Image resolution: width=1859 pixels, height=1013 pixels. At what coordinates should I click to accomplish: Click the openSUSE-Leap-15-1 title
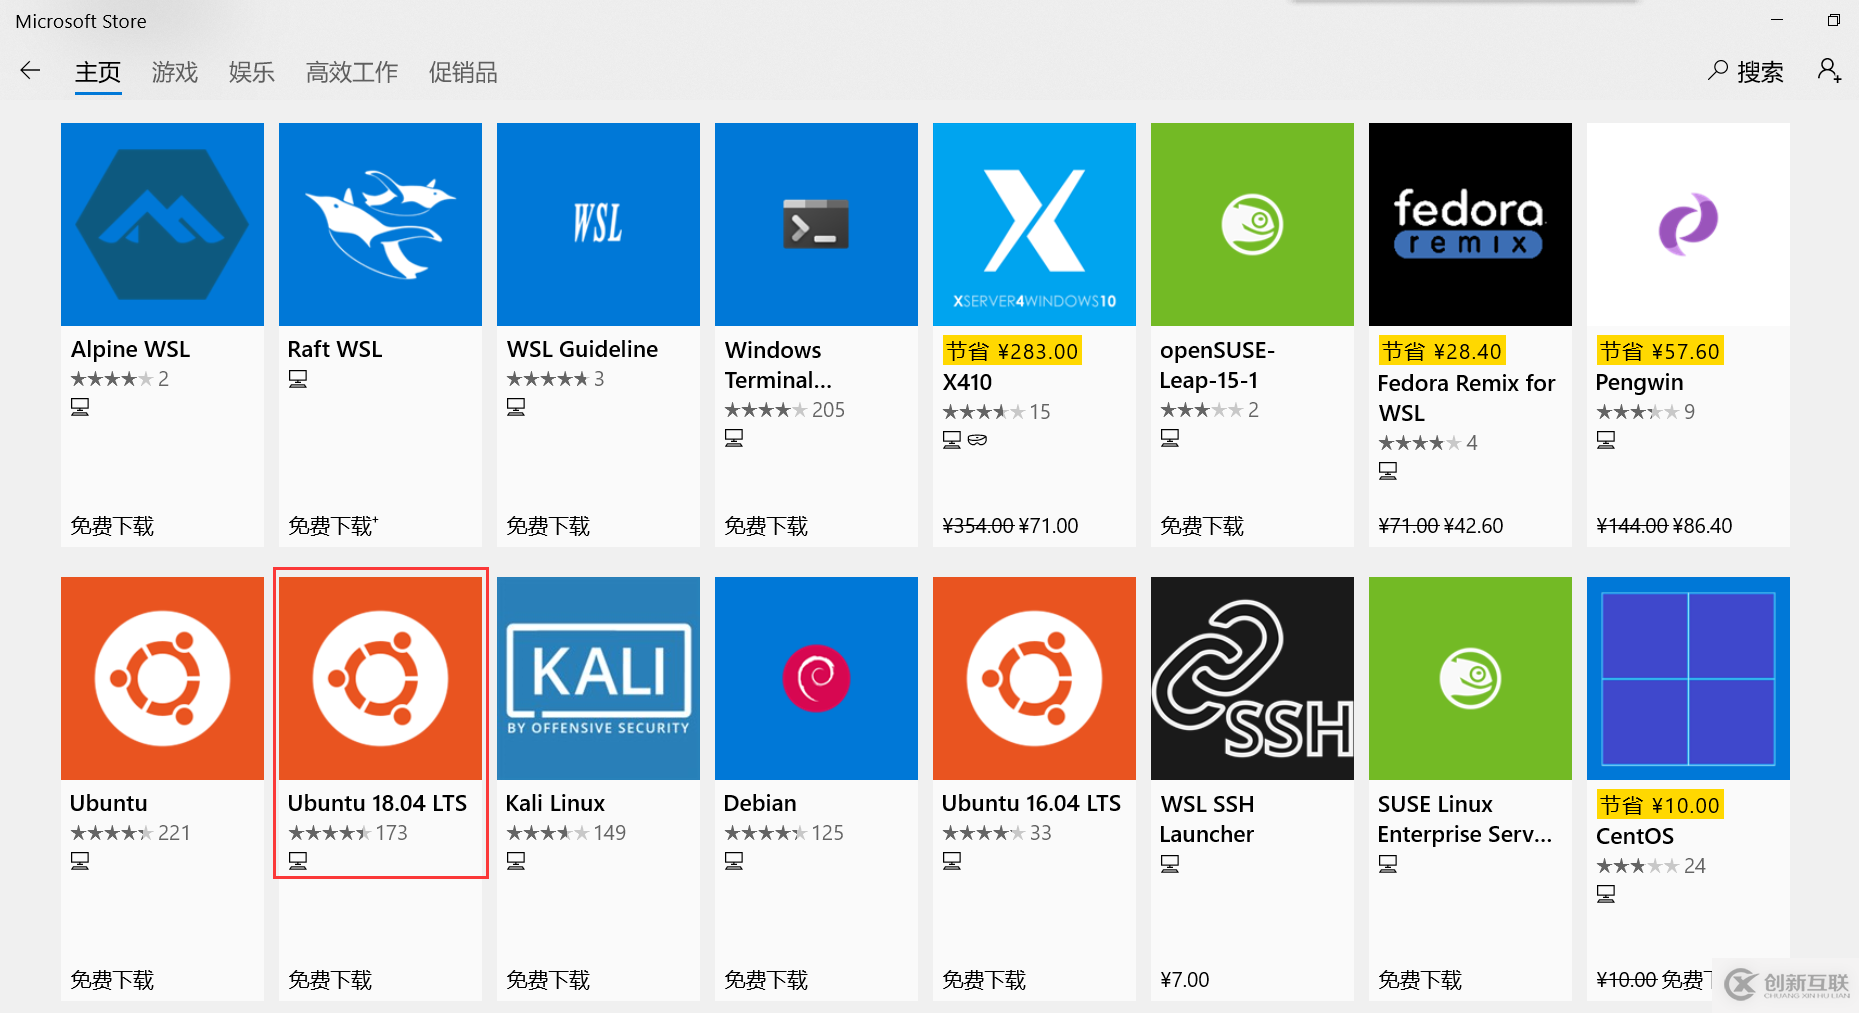pos(1217,365)
